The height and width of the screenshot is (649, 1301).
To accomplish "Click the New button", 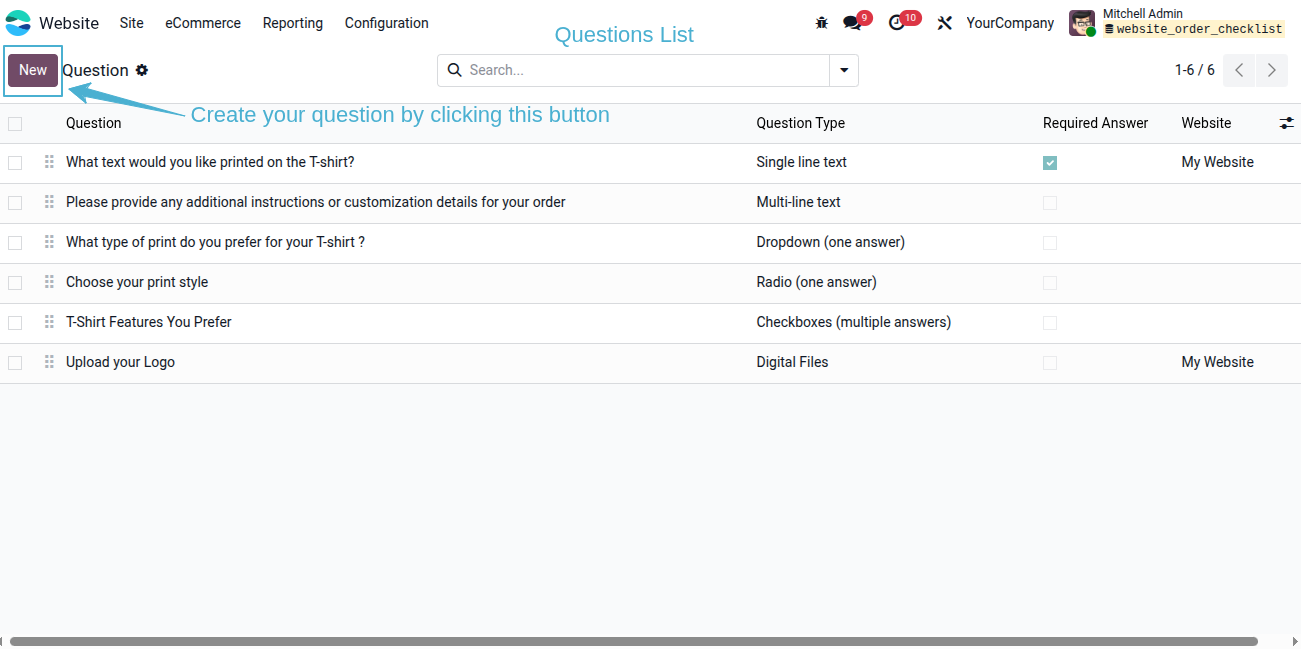I will 33,70.
